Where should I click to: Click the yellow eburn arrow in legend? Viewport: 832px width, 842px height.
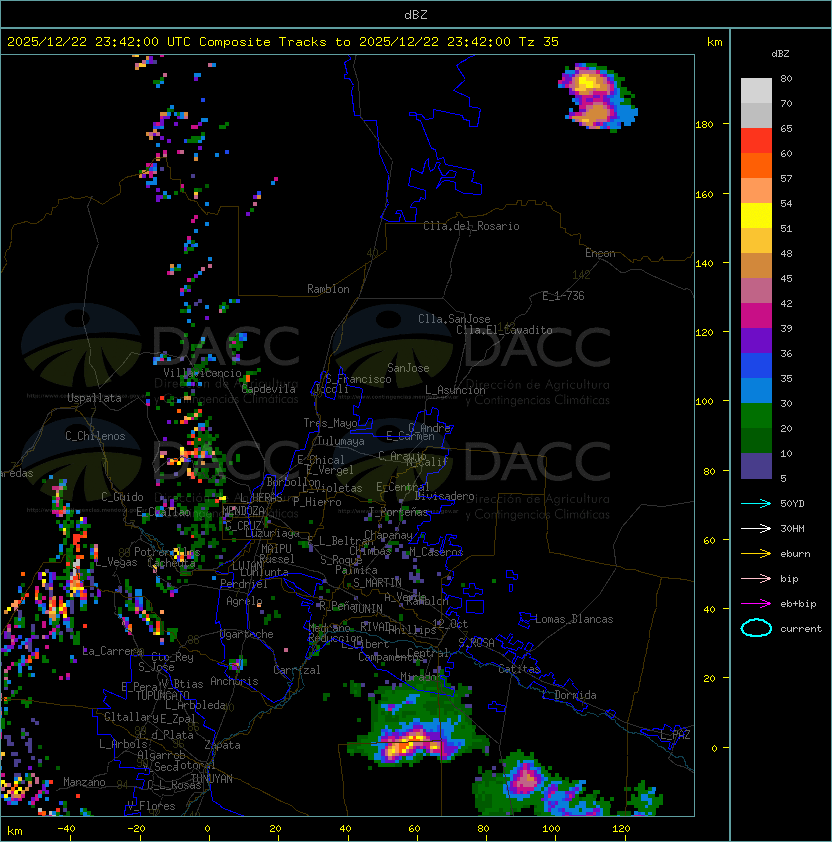[x=756, y=554]
